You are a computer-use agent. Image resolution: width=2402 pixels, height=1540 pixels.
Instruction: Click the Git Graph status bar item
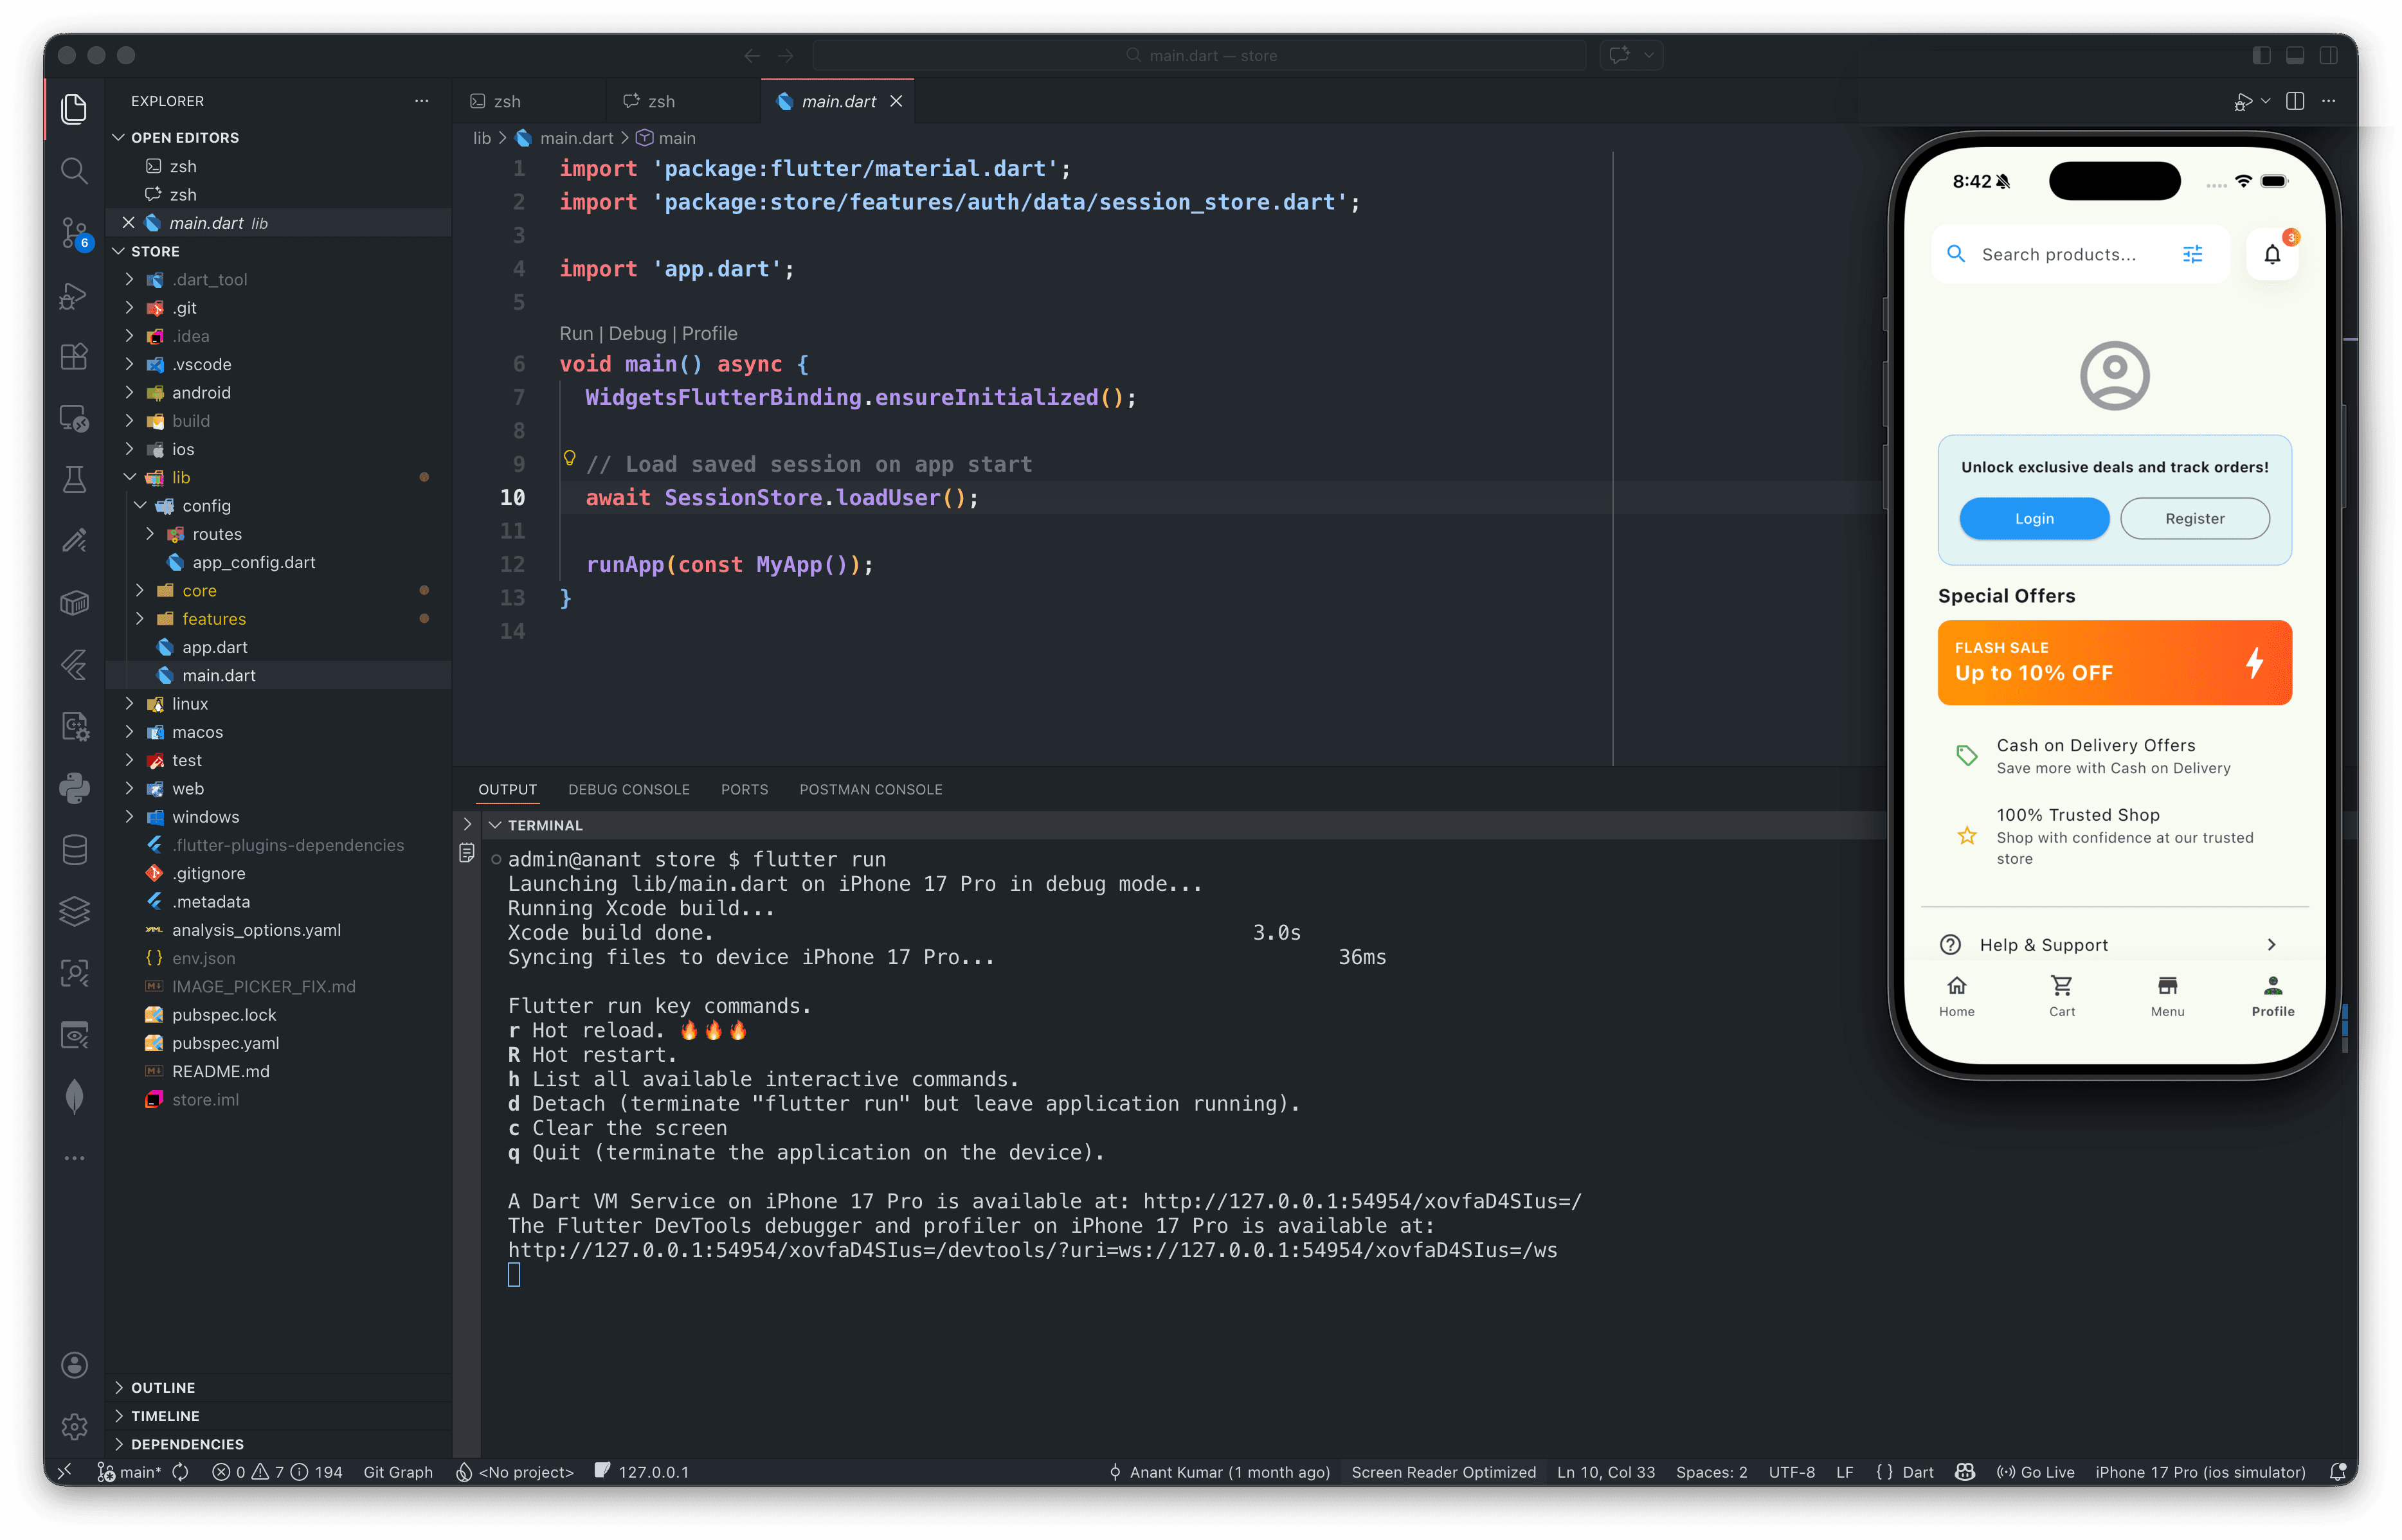coord(398,1471)
